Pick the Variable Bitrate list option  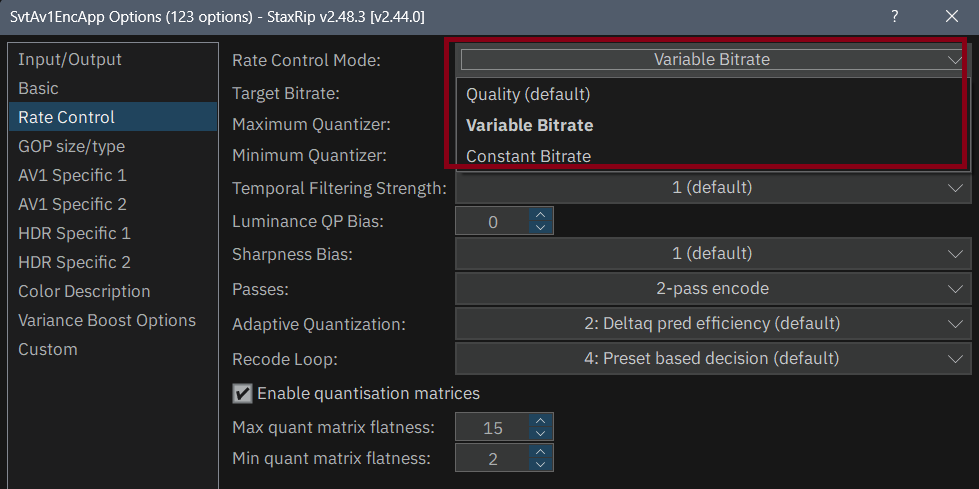pos(529,125)
